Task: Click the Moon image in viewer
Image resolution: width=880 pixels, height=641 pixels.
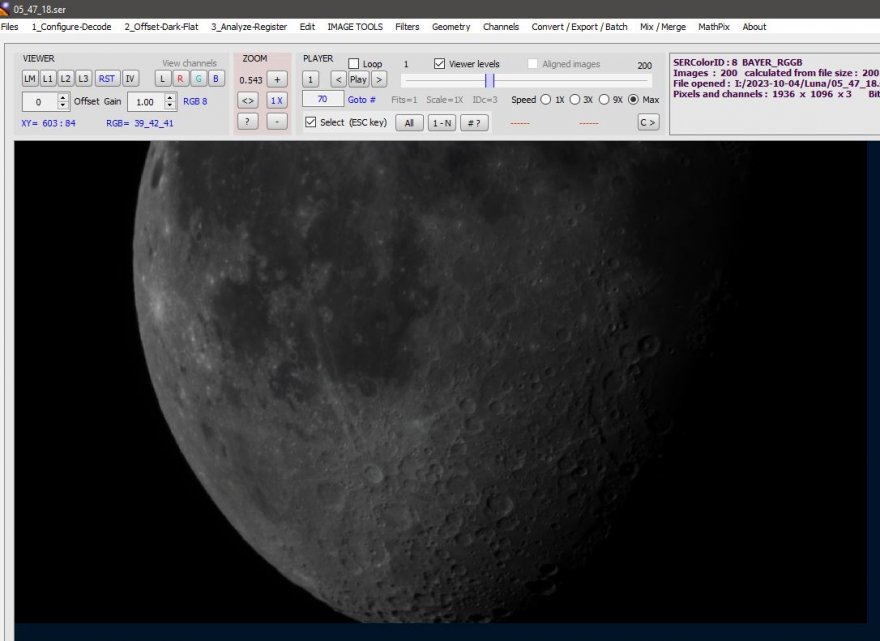Action: point(440,382)
